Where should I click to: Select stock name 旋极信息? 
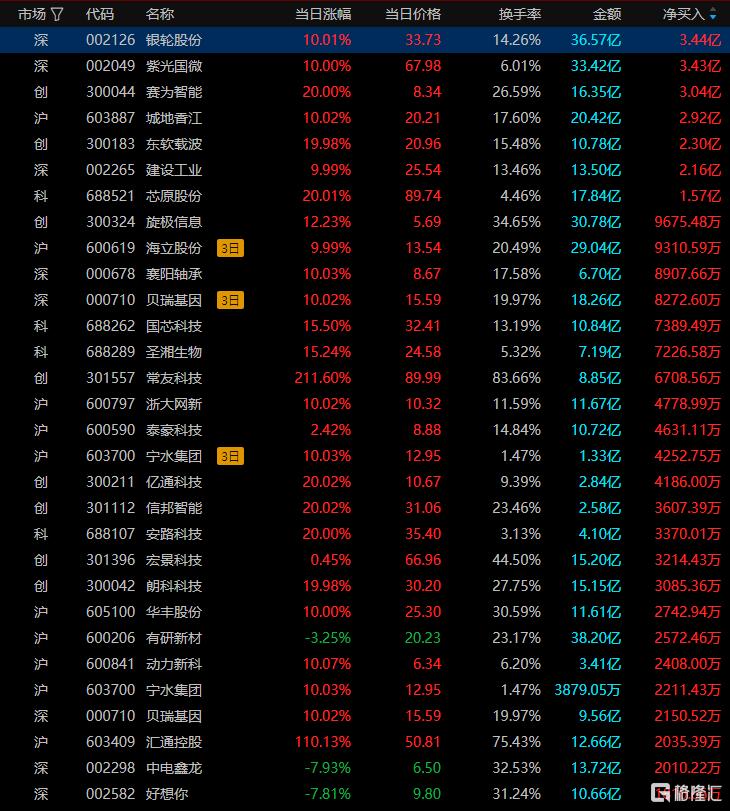click(x=174, y=222)
